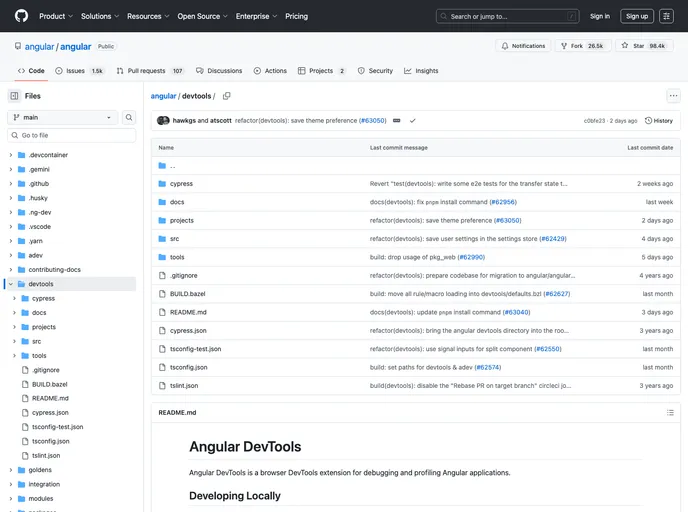Click the Search or jump to field
The height and width of the screenshot is (512, 688).
point(508,16)
